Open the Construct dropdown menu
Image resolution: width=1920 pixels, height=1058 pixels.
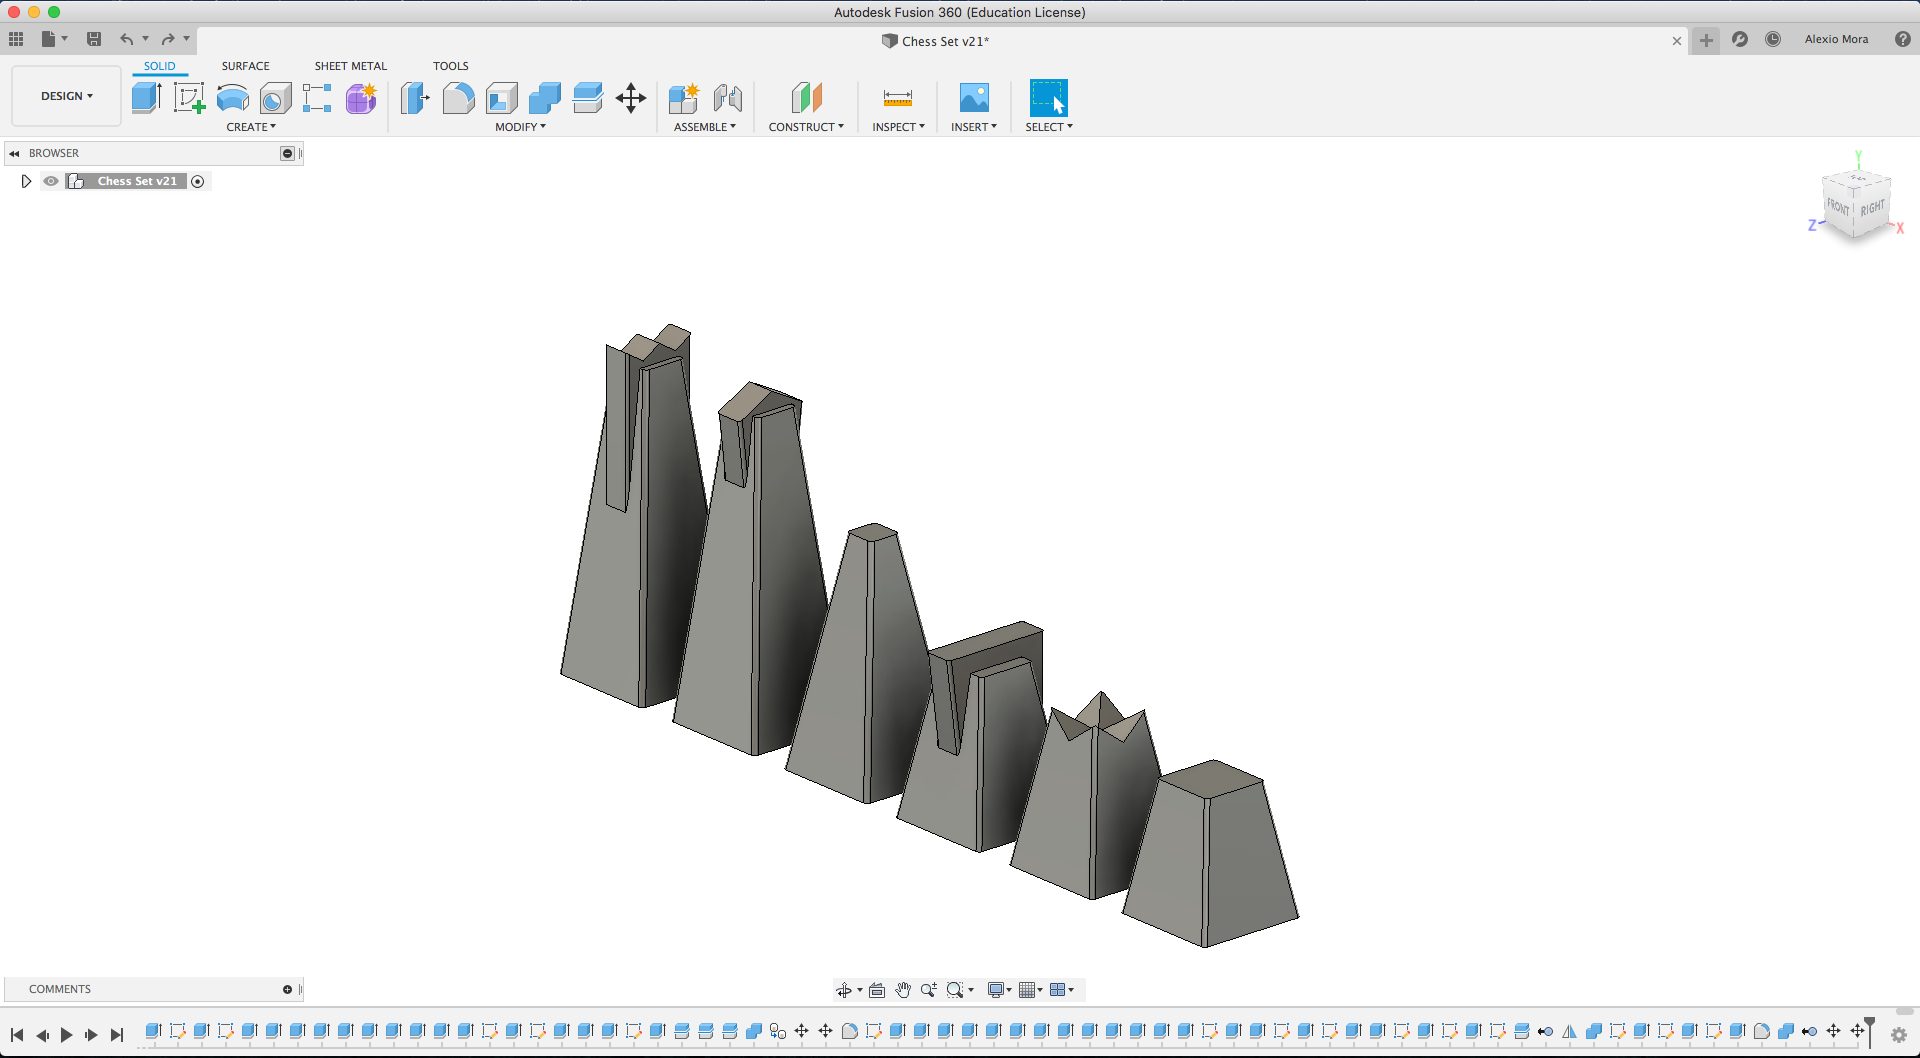click(806, 127)
